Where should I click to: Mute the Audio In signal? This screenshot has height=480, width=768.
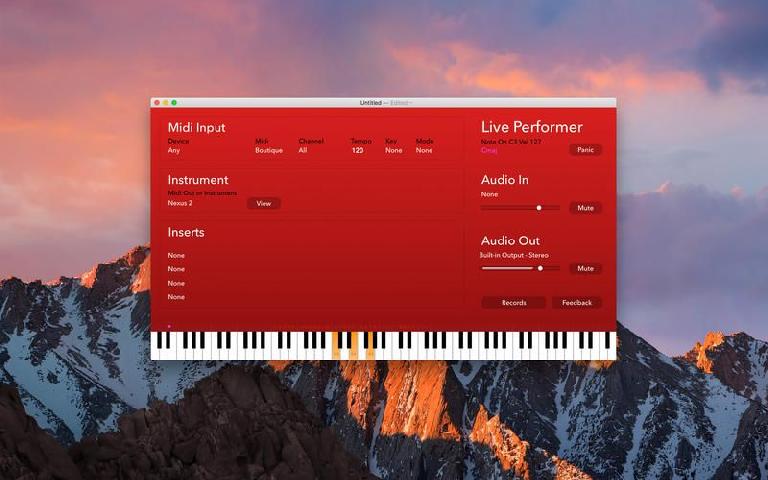click(x=585, y=208)
